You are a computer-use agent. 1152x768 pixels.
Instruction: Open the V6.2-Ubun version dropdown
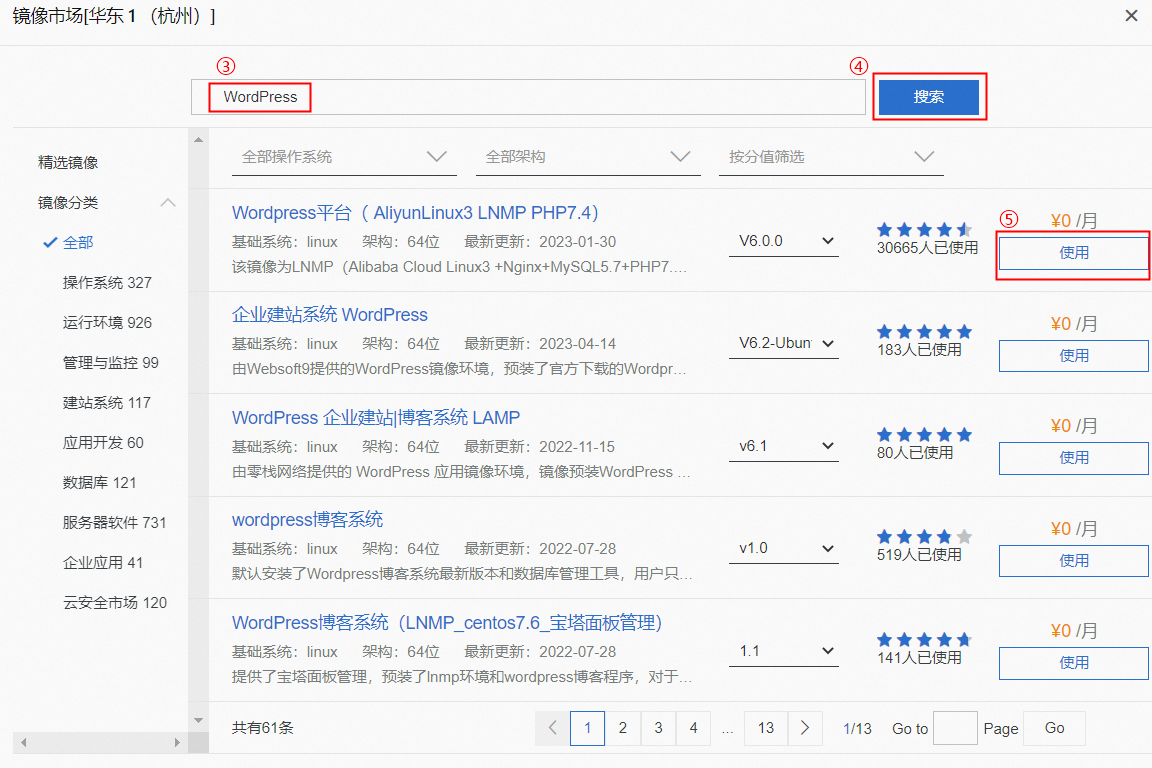[x=783, y=343]
